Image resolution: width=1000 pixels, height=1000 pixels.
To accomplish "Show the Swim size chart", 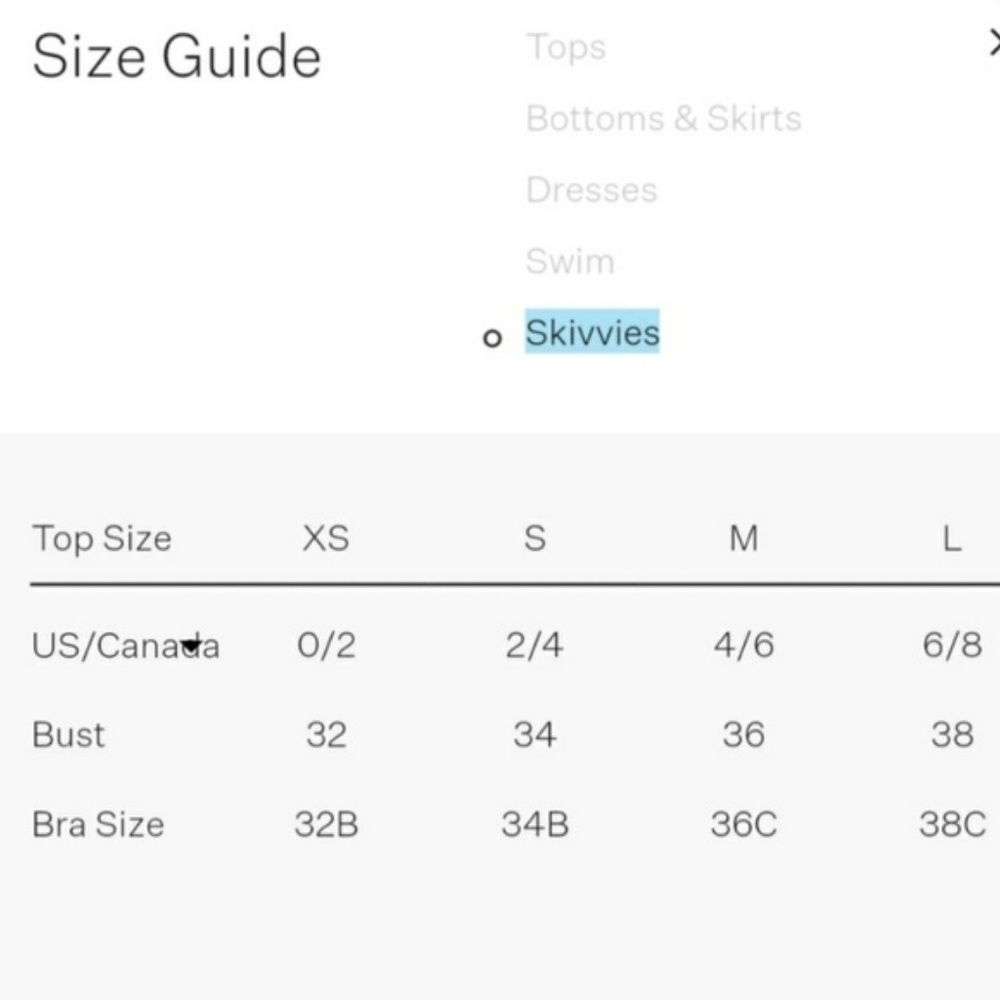I will tap(570, 262).
